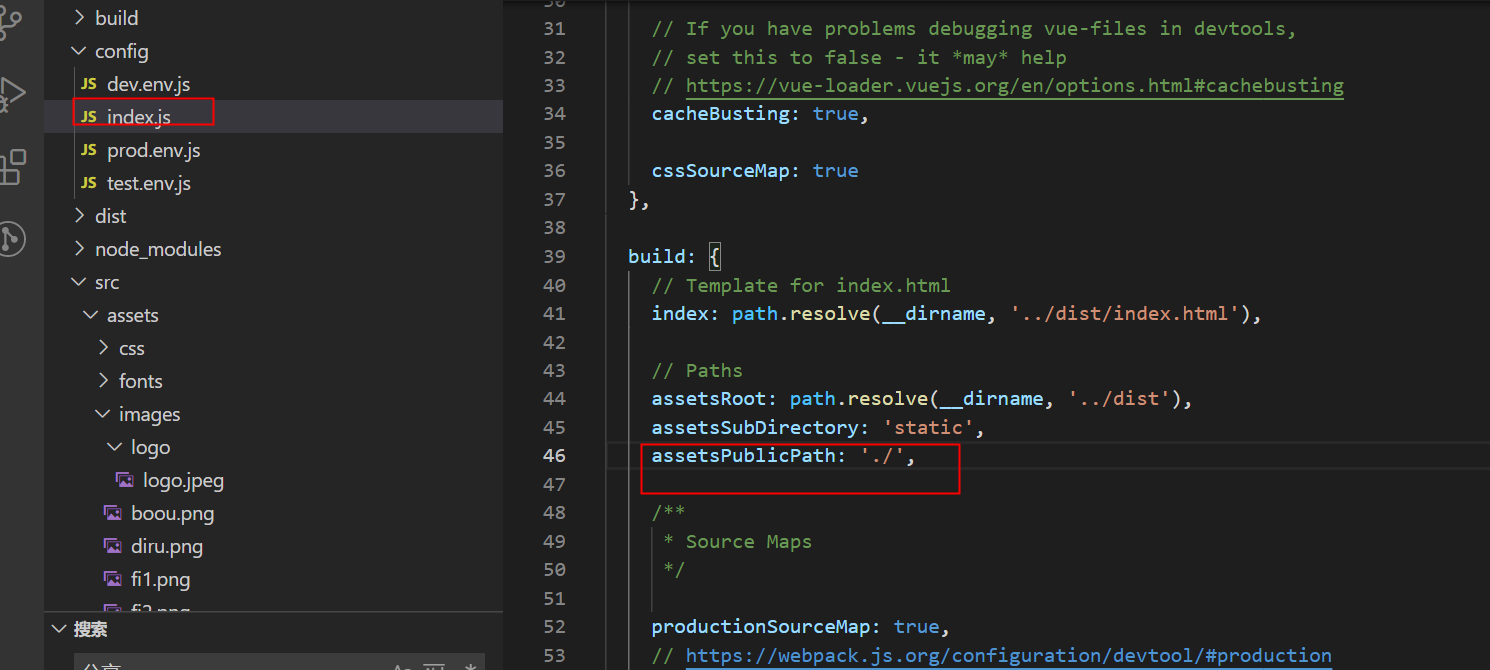Collapse the 搜索 panel section

60,630
